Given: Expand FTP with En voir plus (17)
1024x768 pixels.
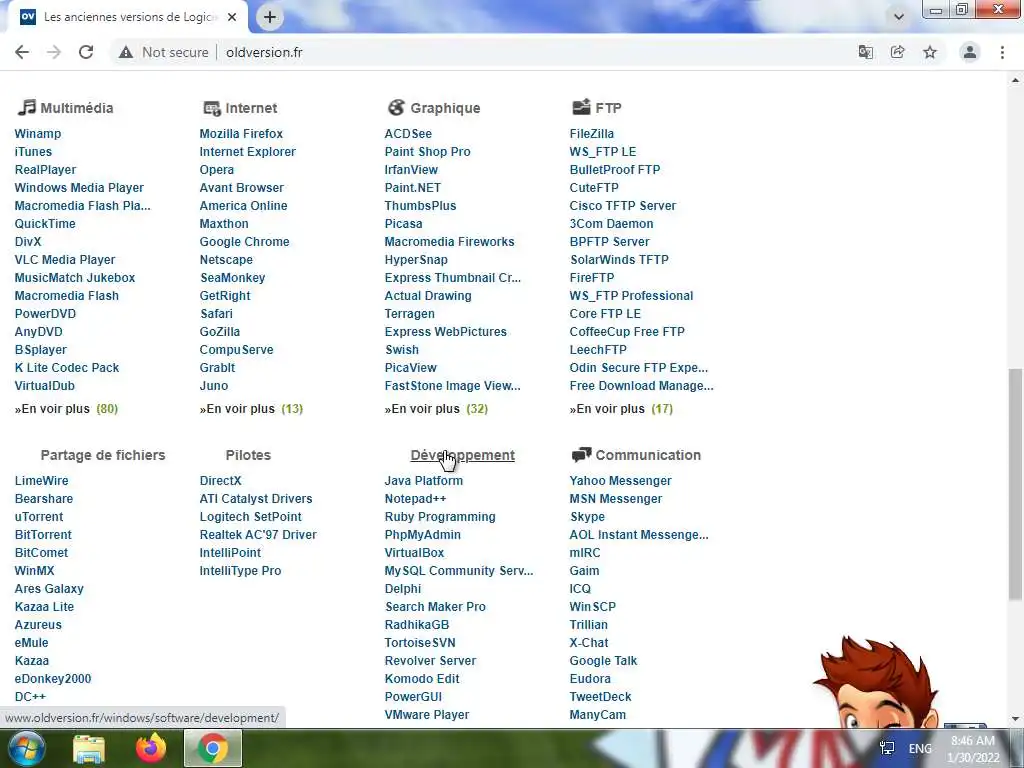Looking at the screenshot, I should pos(621,409).
